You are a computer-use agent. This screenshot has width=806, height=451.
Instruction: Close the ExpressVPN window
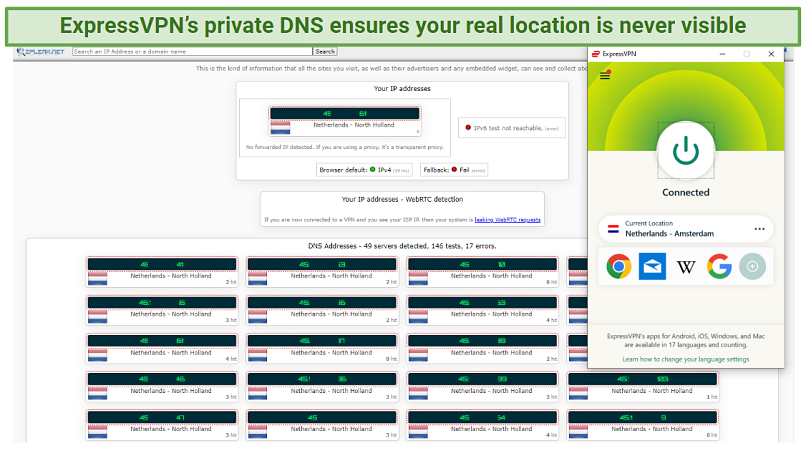pos(771,53)
